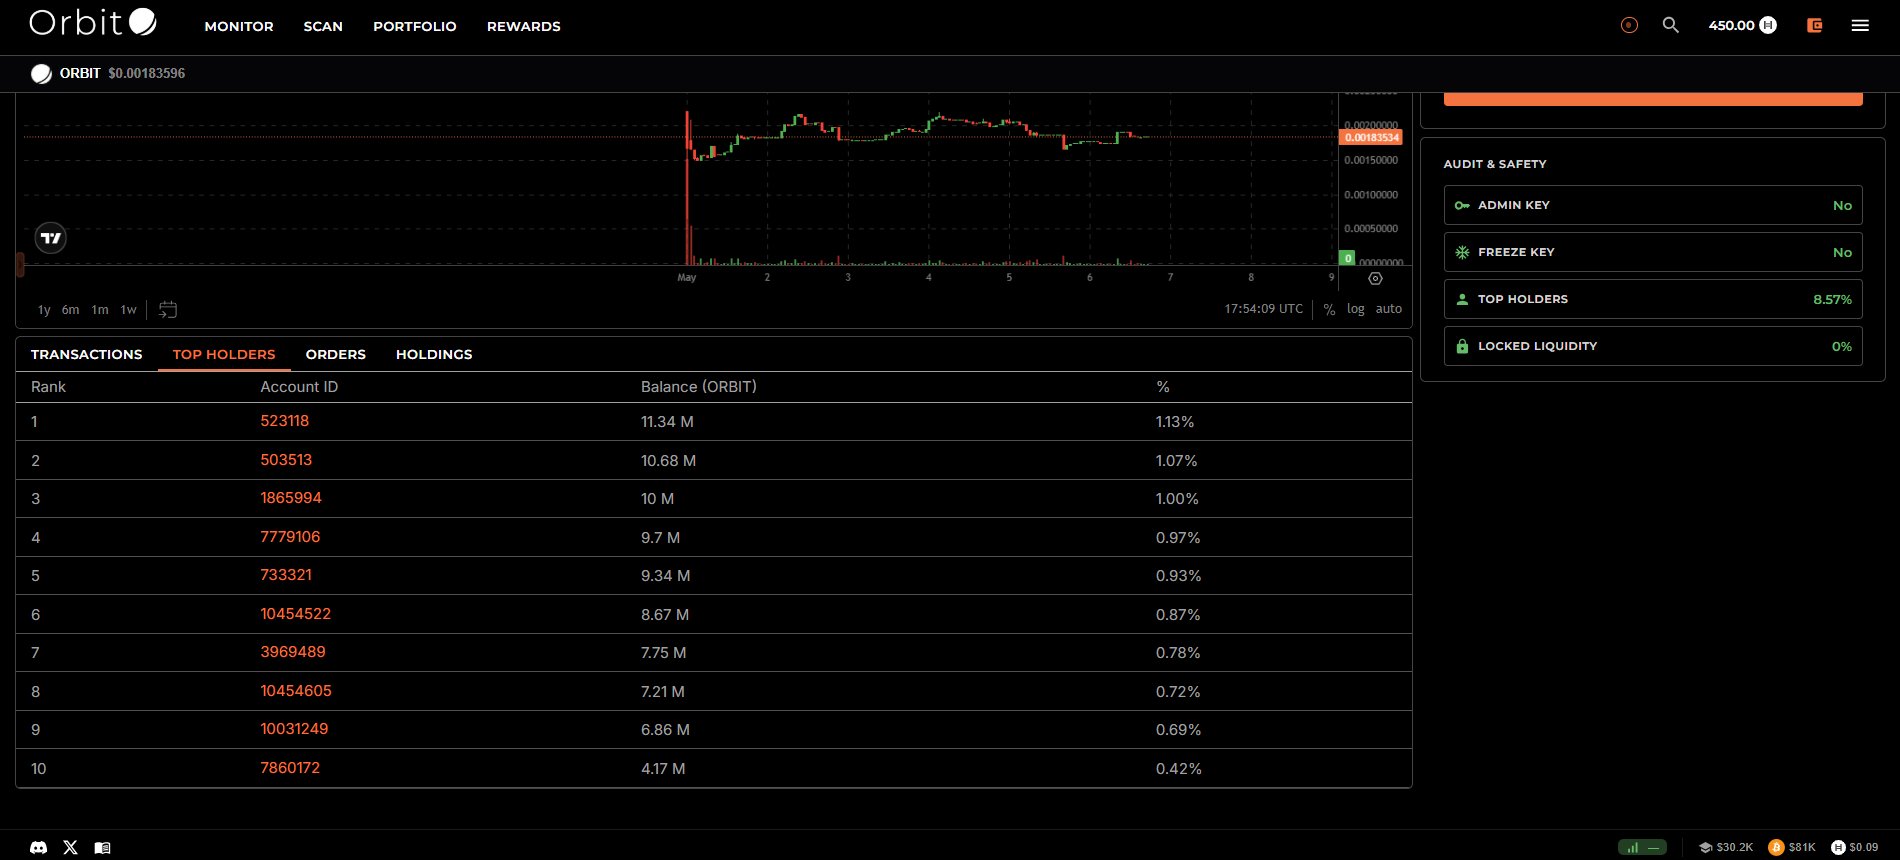
Task: Open the Portfolio menu
Action: tap(415, 26)
